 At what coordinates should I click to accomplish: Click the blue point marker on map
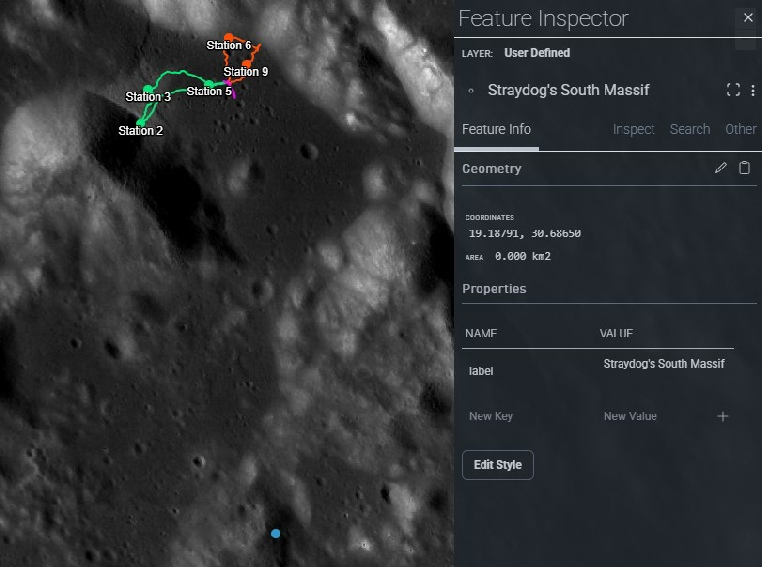coord(276,533)
